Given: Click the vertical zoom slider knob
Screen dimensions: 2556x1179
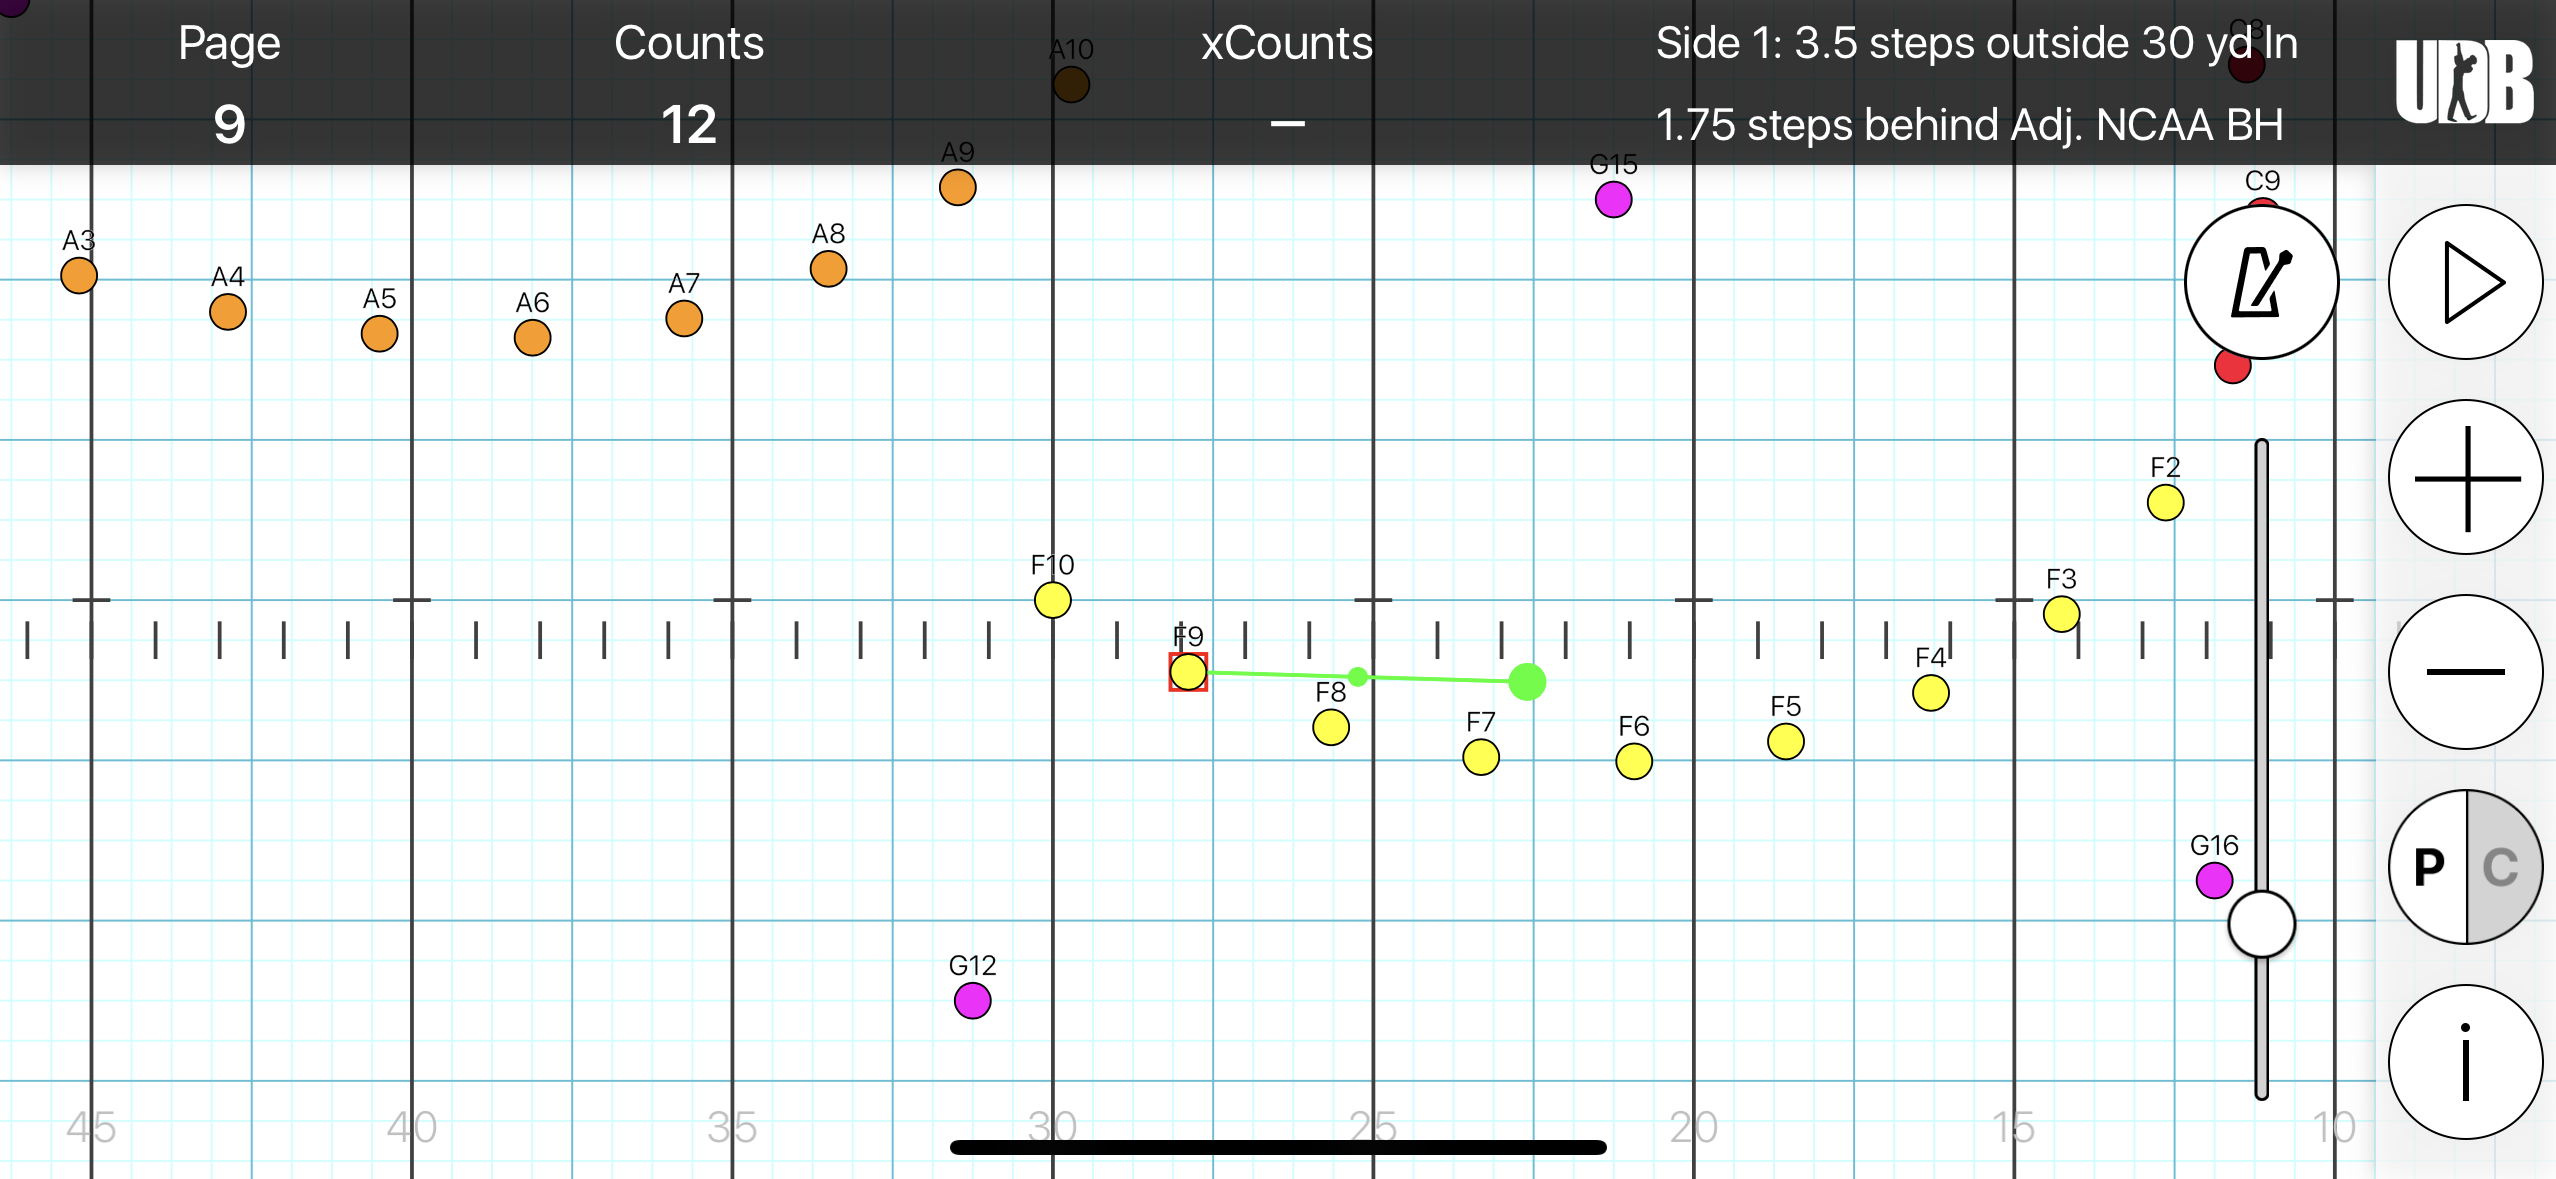Looking at the screenshot, I should [x=2261, y=924].
